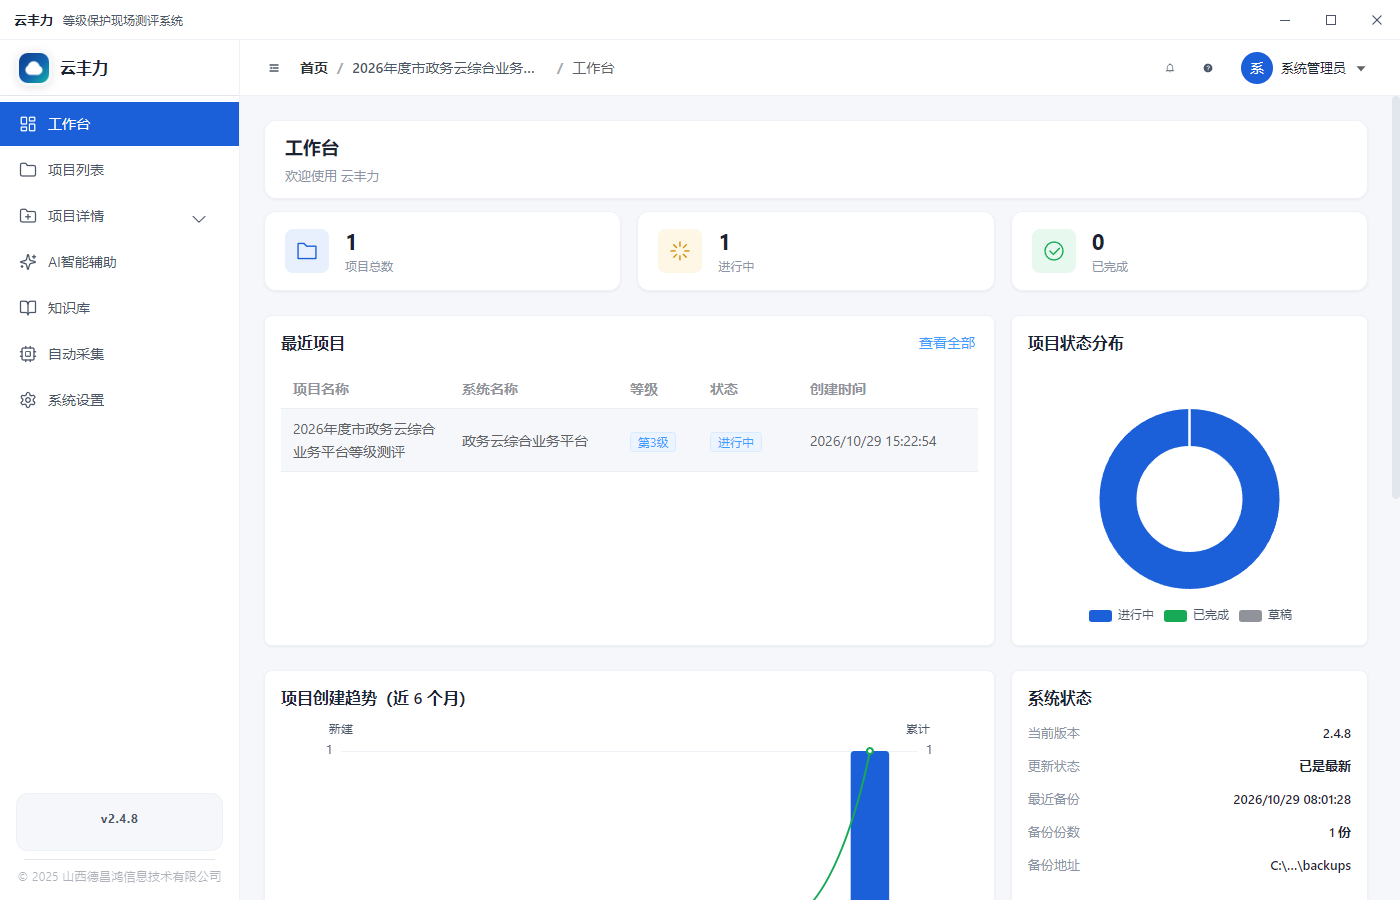The width and height of the screenshot is (1400, 900).
Task: Click the 自动采集 chip icon
Action: click(x=28, y=354)
